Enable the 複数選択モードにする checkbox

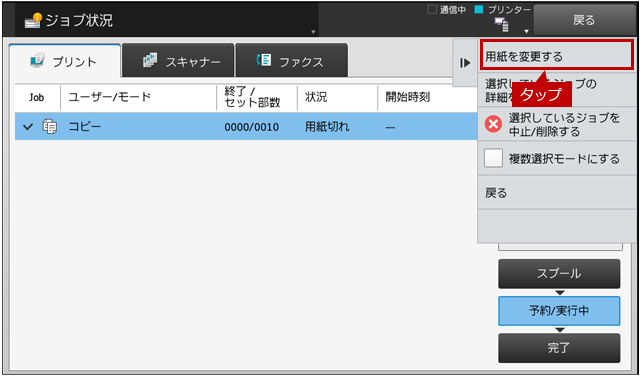pyautogui.click(x=493, y=158)
